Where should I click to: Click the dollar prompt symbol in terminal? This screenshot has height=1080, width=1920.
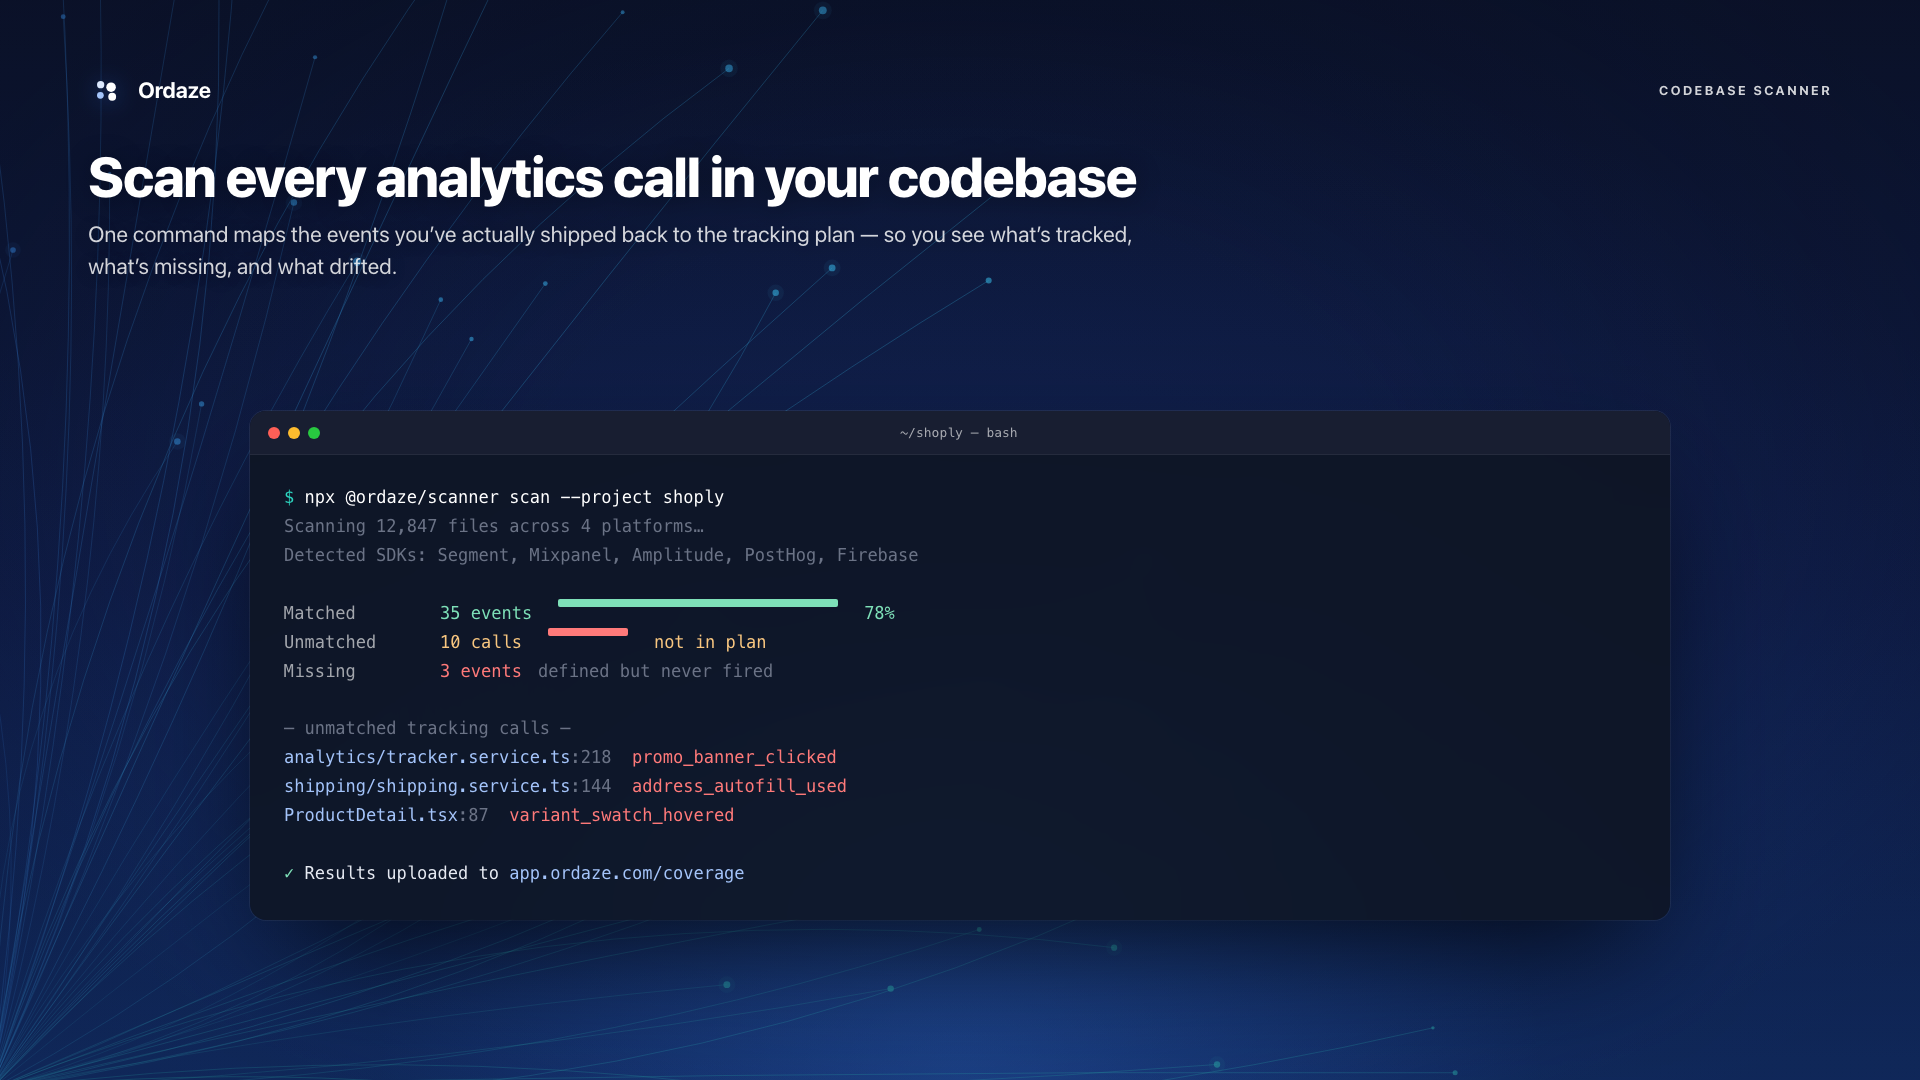pyautogui.click(x=289, y=497)
